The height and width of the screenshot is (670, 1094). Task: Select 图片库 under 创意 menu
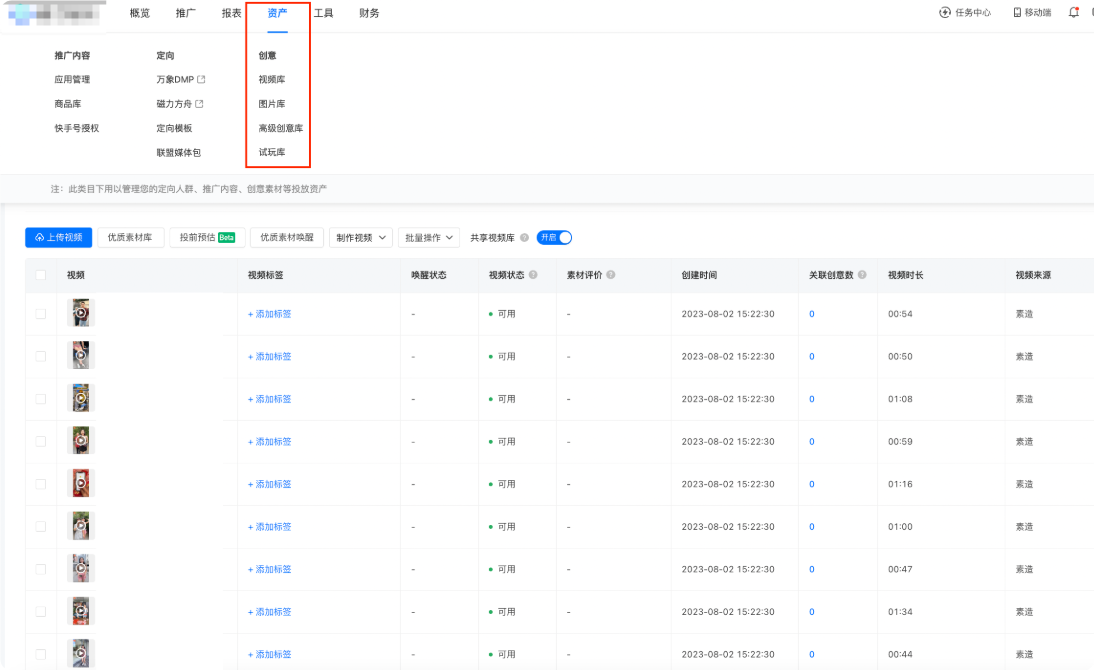271,104
